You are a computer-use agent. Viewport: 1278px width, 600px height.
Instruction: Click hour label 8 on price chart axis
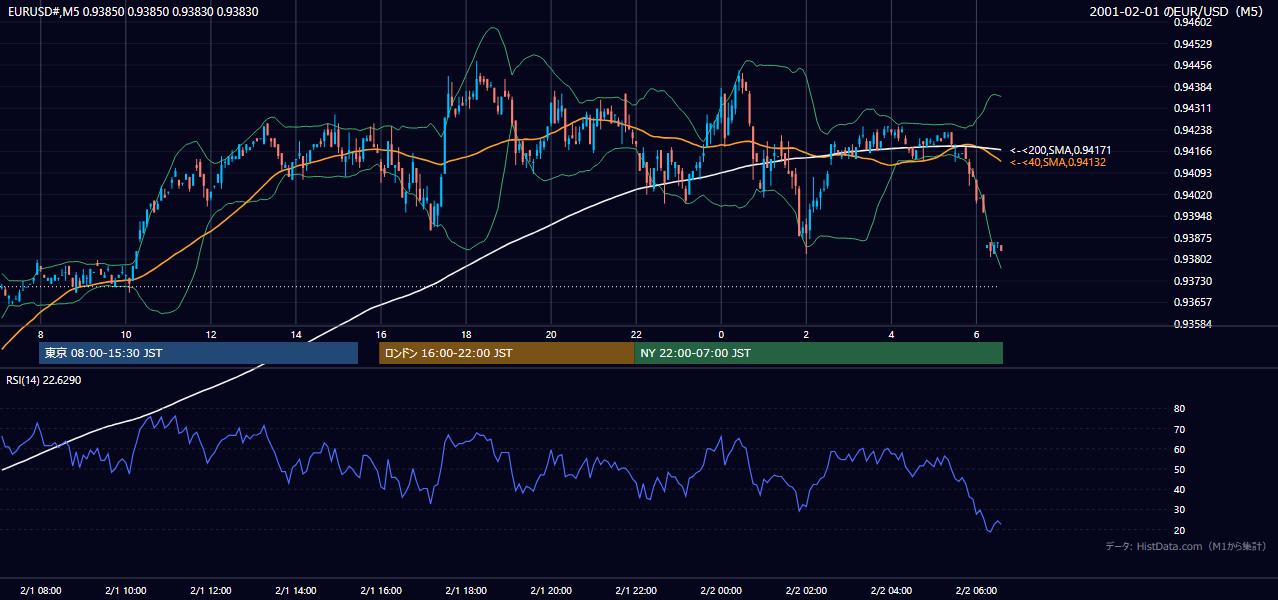40,334
